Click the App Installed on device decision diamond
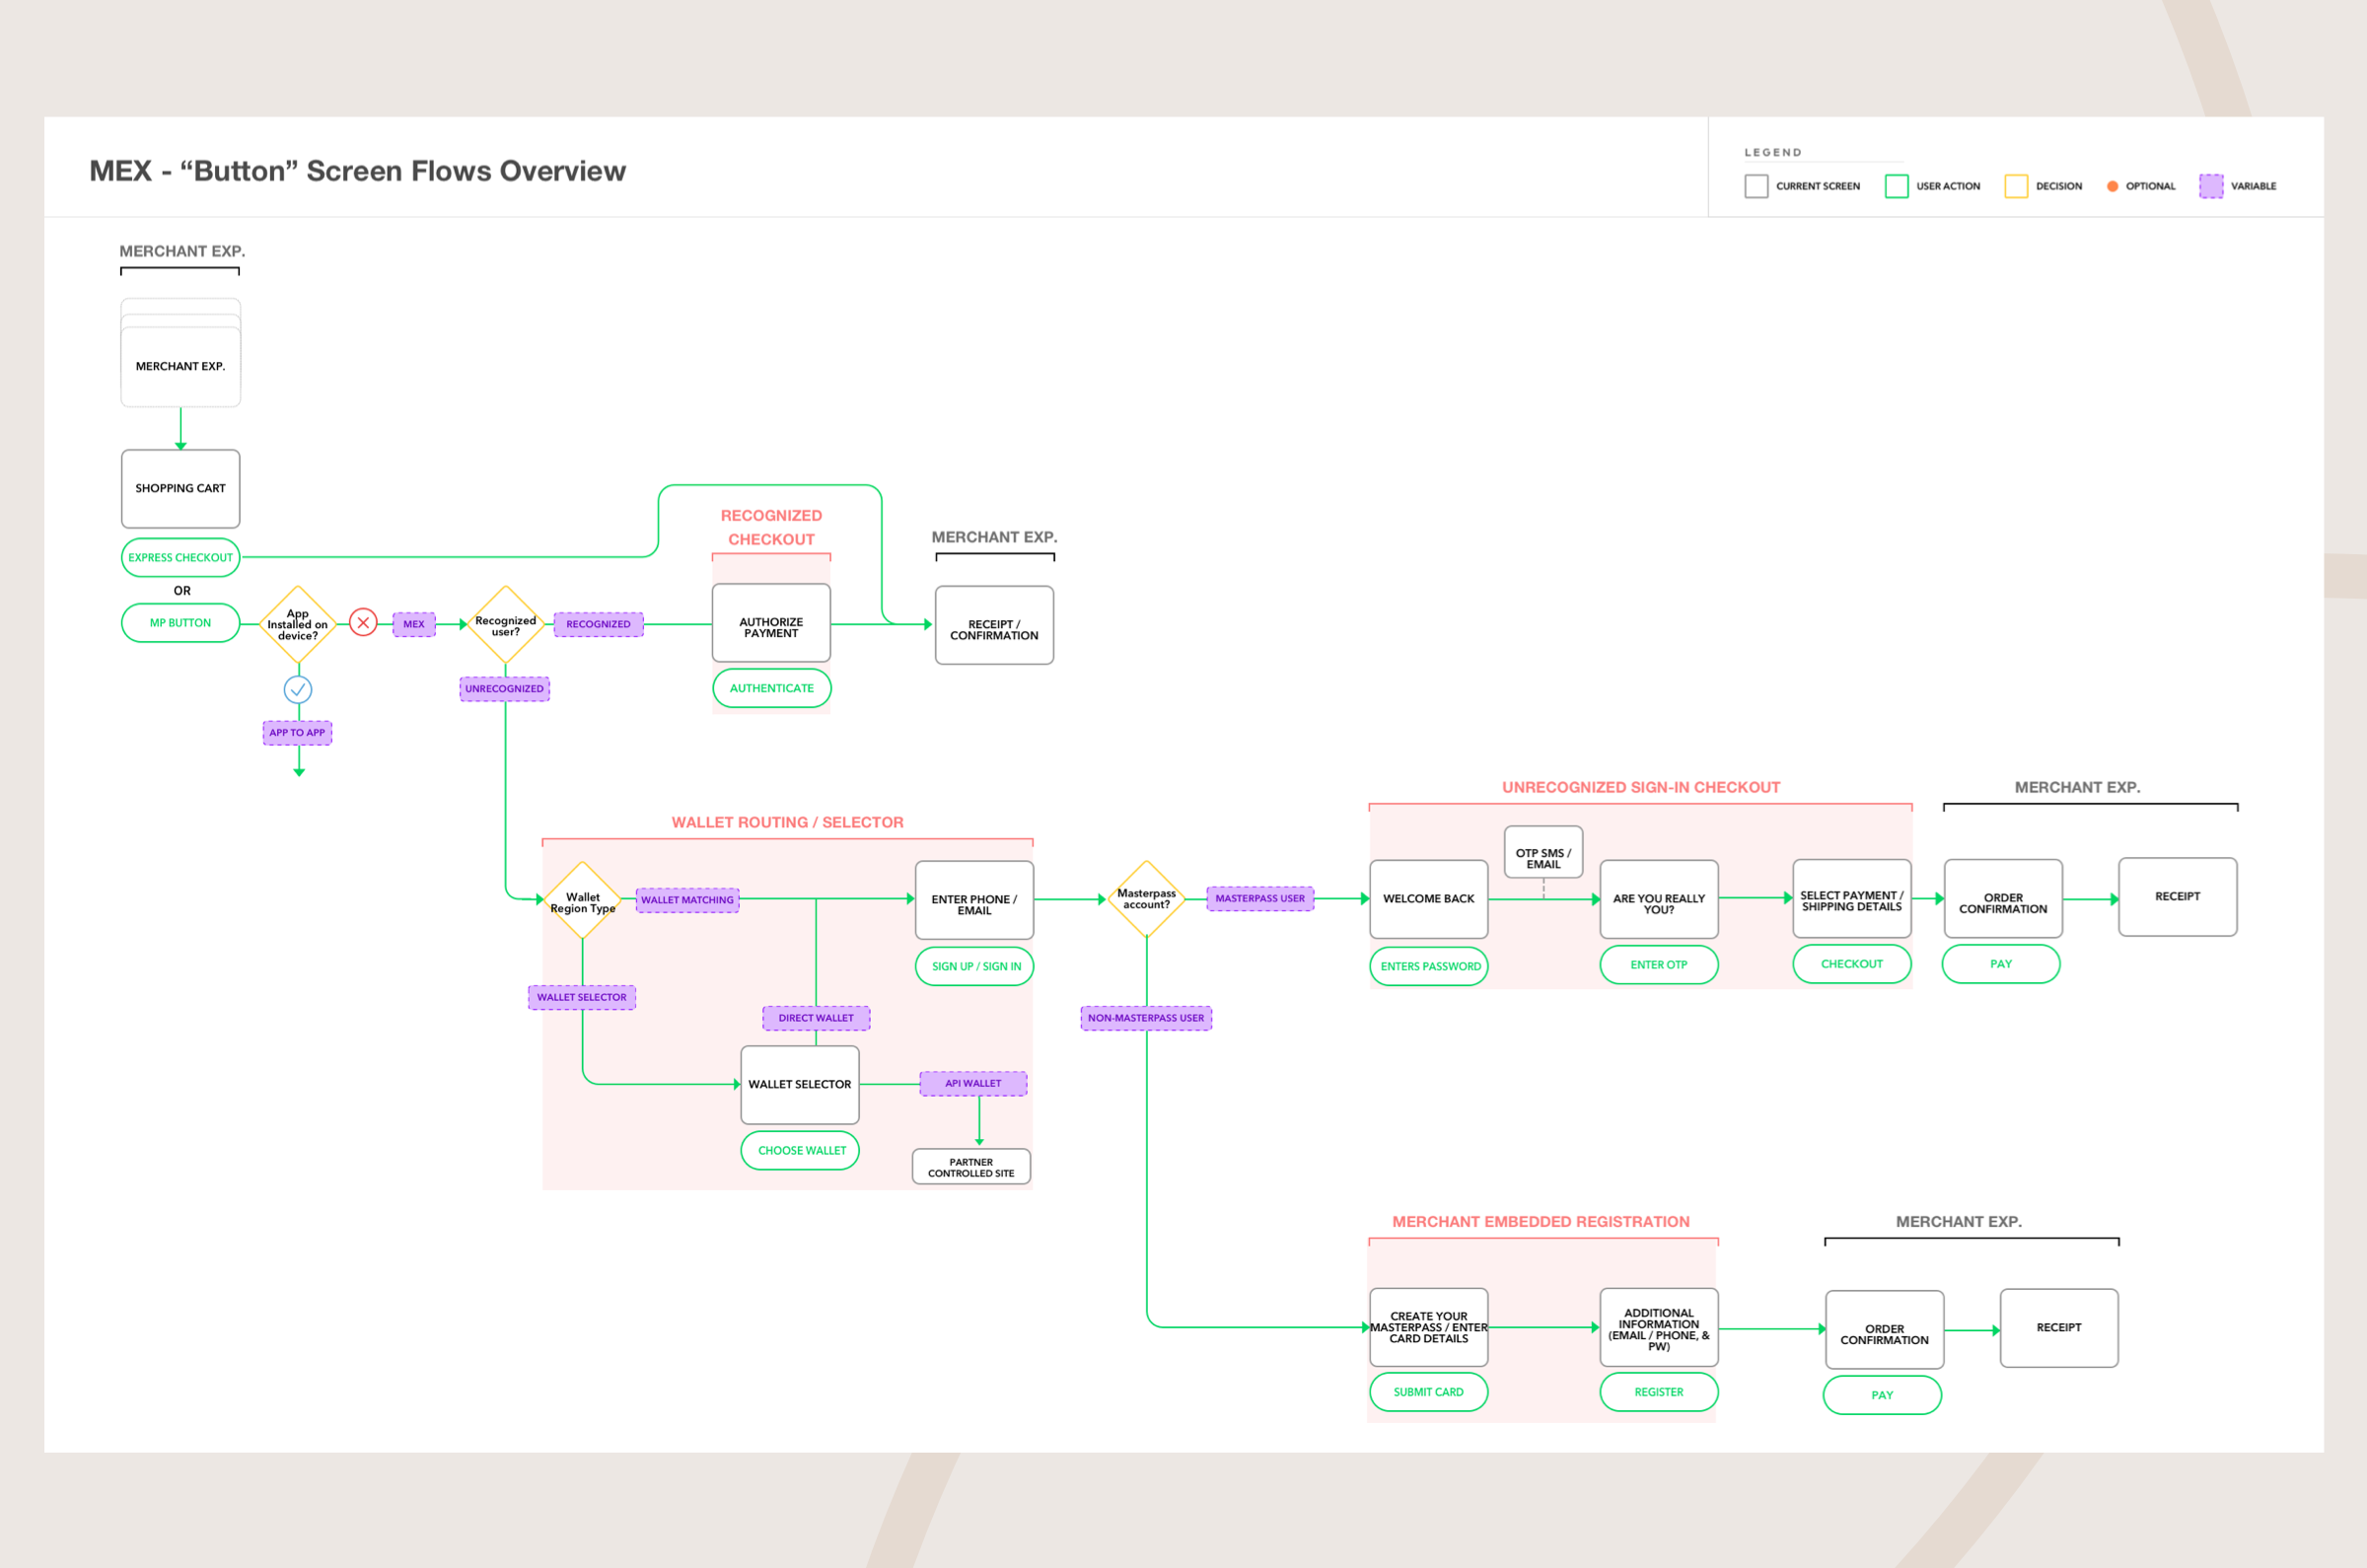This screenshot has height=1568, width=2367. 298,624
